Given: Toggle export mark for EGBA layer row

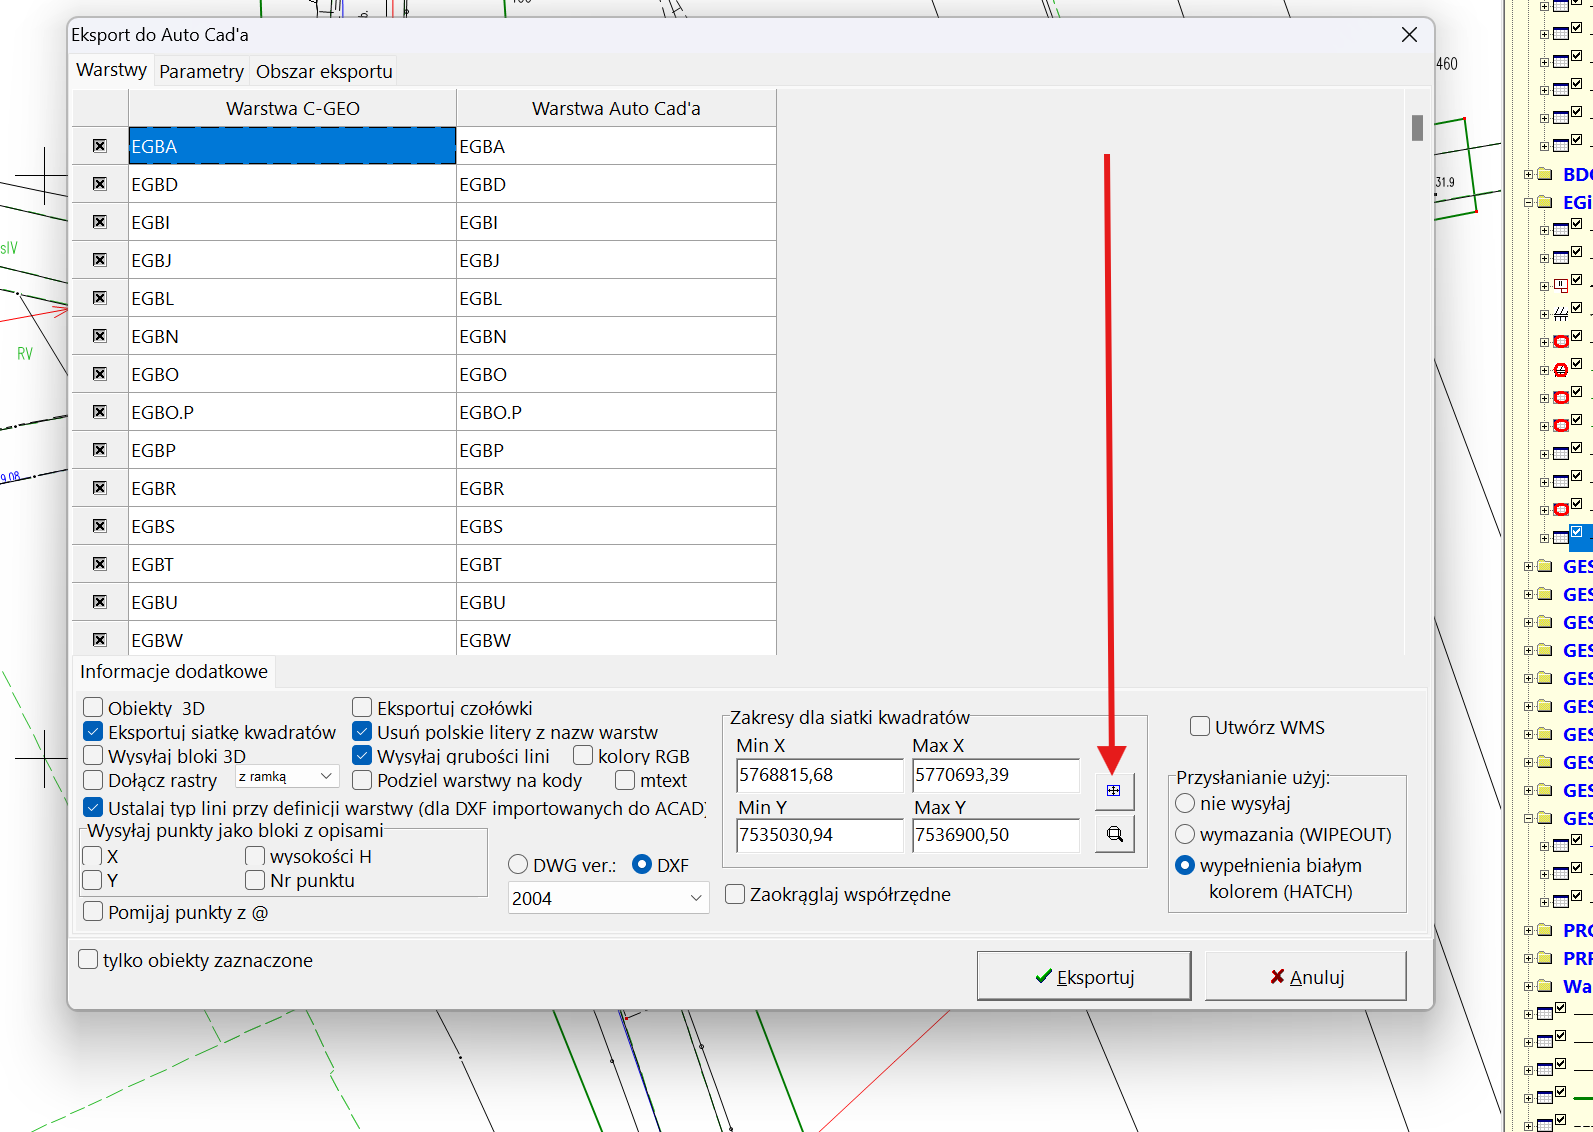Looking at the screenshot, I should pos(100,146).
